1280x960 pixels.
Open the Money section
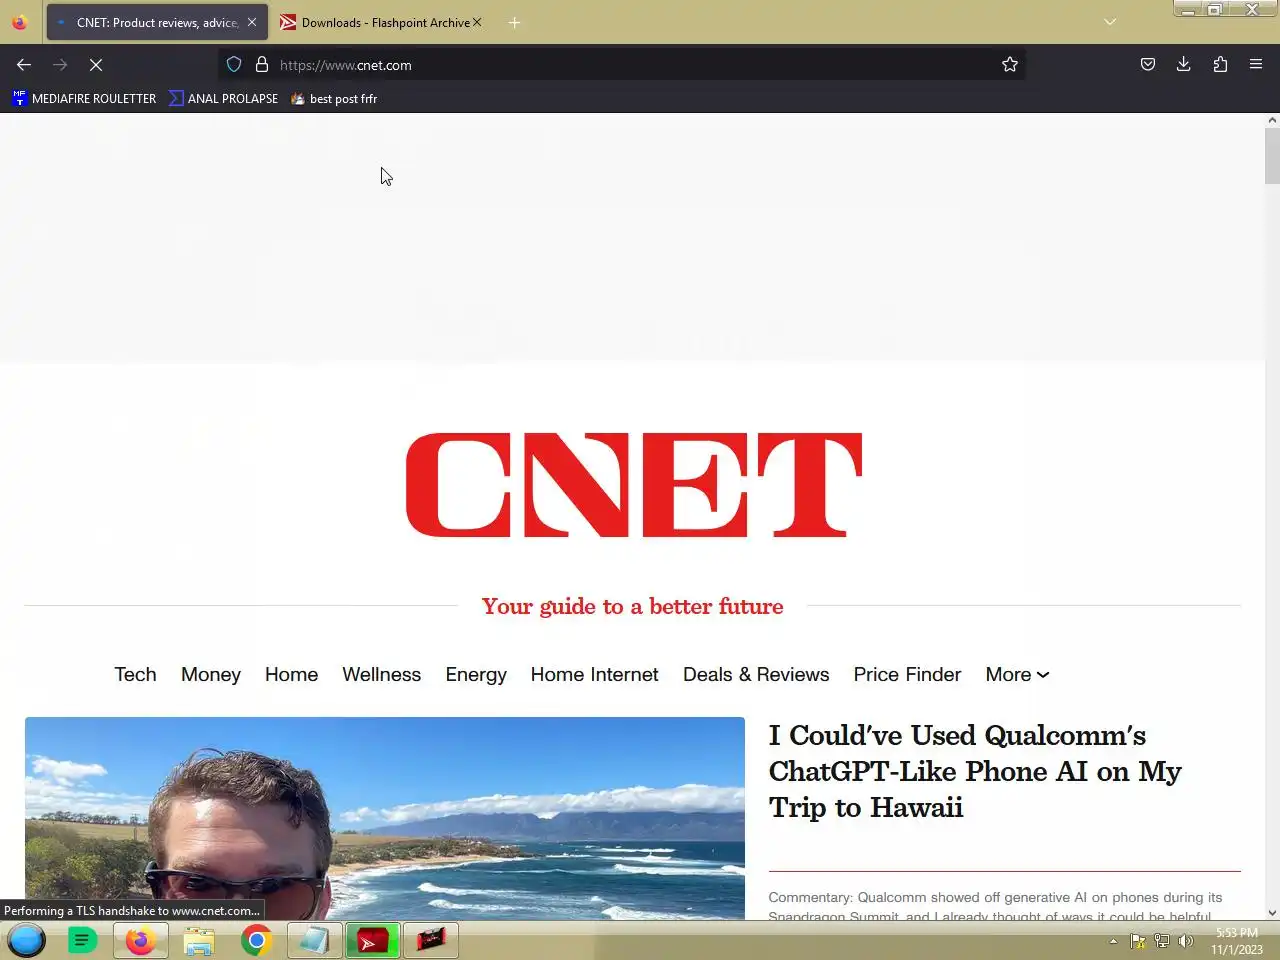211,675
